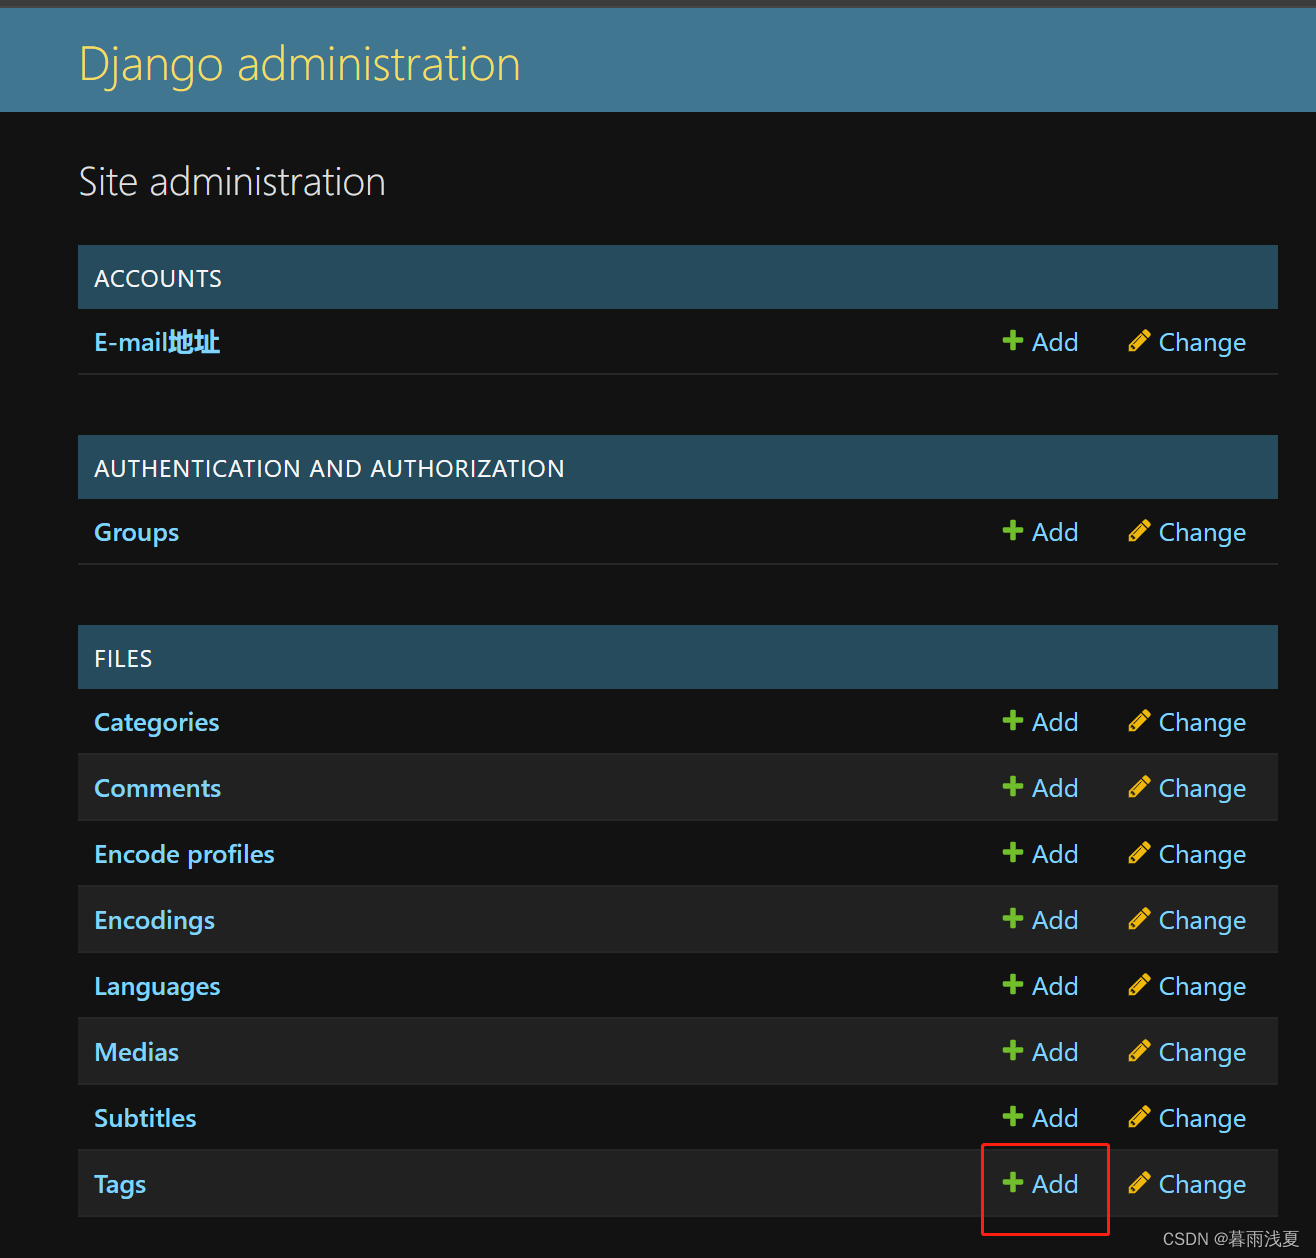
Task: Open the Categories model list
Action: [157, 722]
